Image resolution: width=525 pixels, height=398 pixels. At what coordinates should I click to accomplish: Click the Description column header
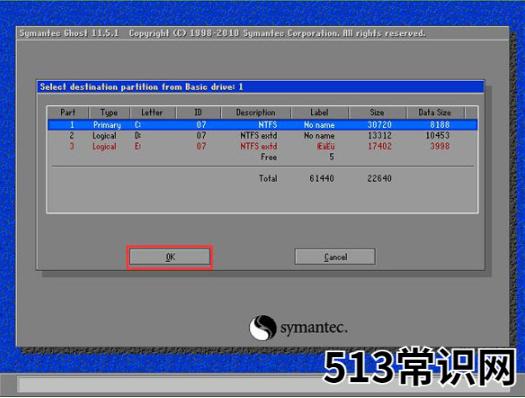[x=256, y=112]
